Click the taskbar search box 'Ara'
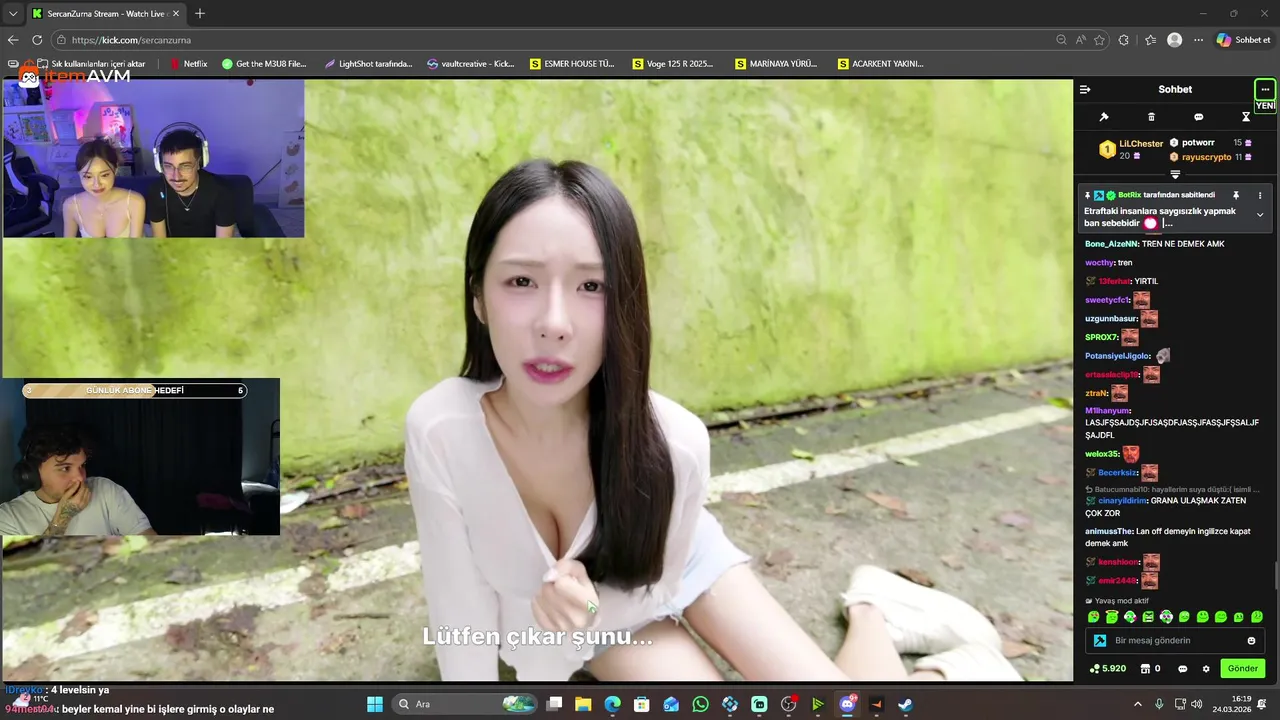The width and height of the screenshot is (1280, 720). point(465,704)
